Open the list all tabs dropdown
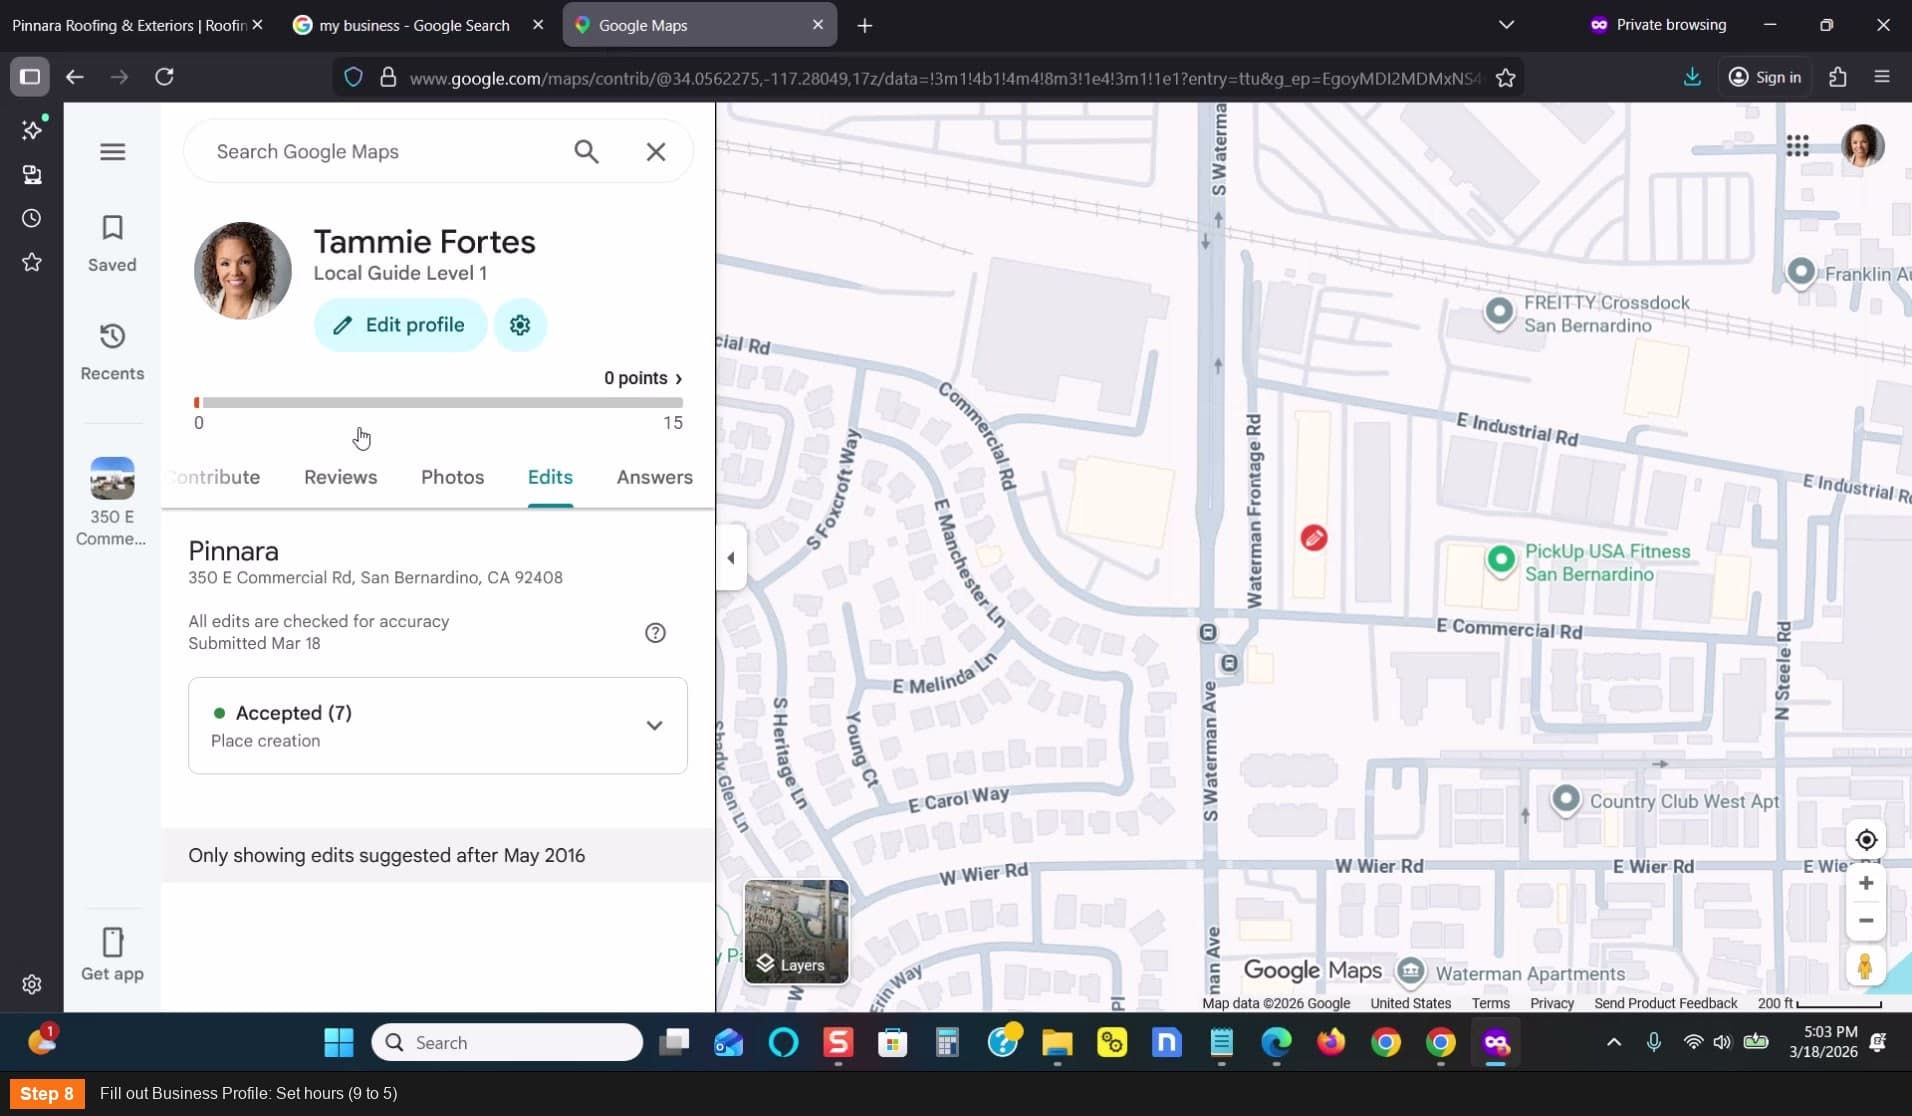The image size is (1912, 1116). tap(1506, 25)
